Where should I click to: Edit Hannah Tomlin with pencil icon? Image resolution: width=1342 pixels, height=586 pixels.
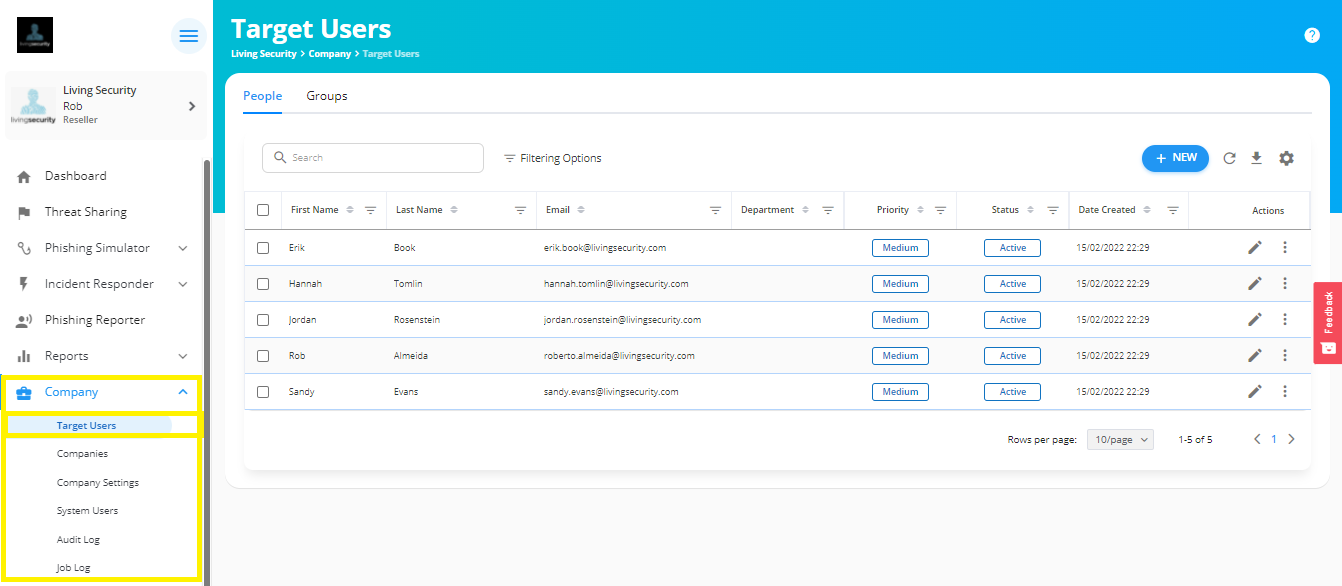point(1255,284)
